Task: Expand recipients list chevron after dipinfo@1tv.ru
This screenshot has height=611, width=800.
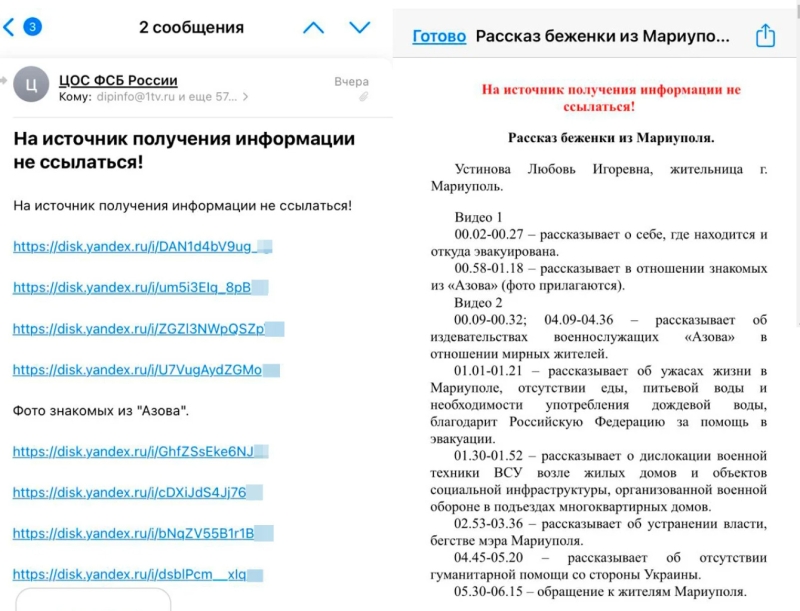Action: tap(246, 98)
